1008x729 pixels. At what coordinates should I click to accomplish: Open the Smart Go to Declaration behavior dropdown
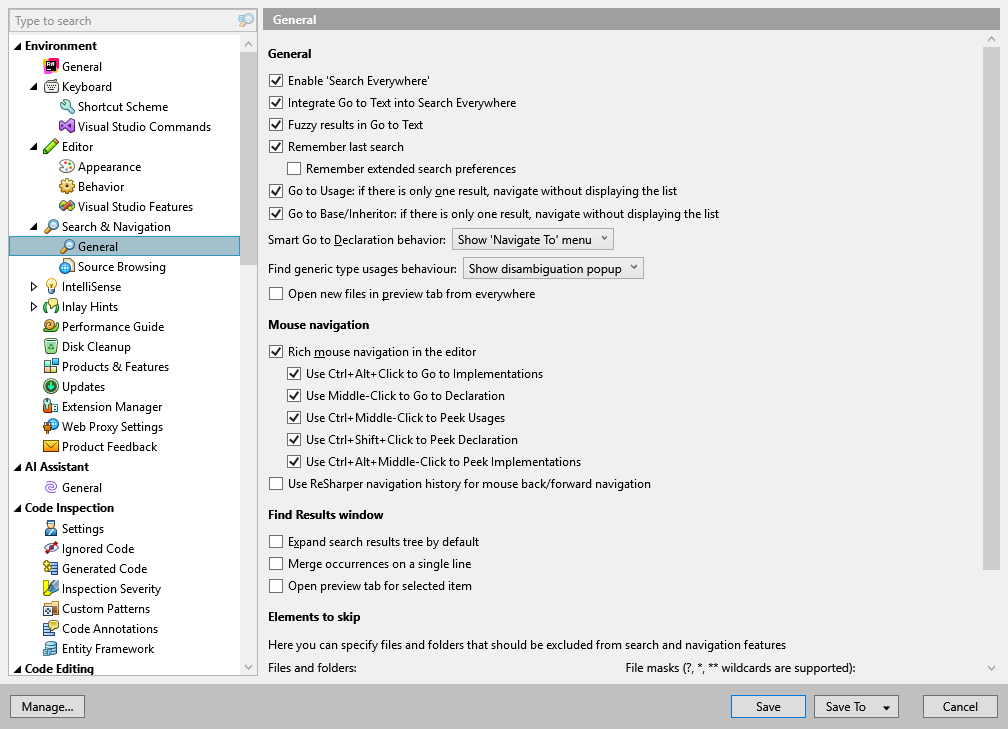pyautogui.click(x=532, y=239)
